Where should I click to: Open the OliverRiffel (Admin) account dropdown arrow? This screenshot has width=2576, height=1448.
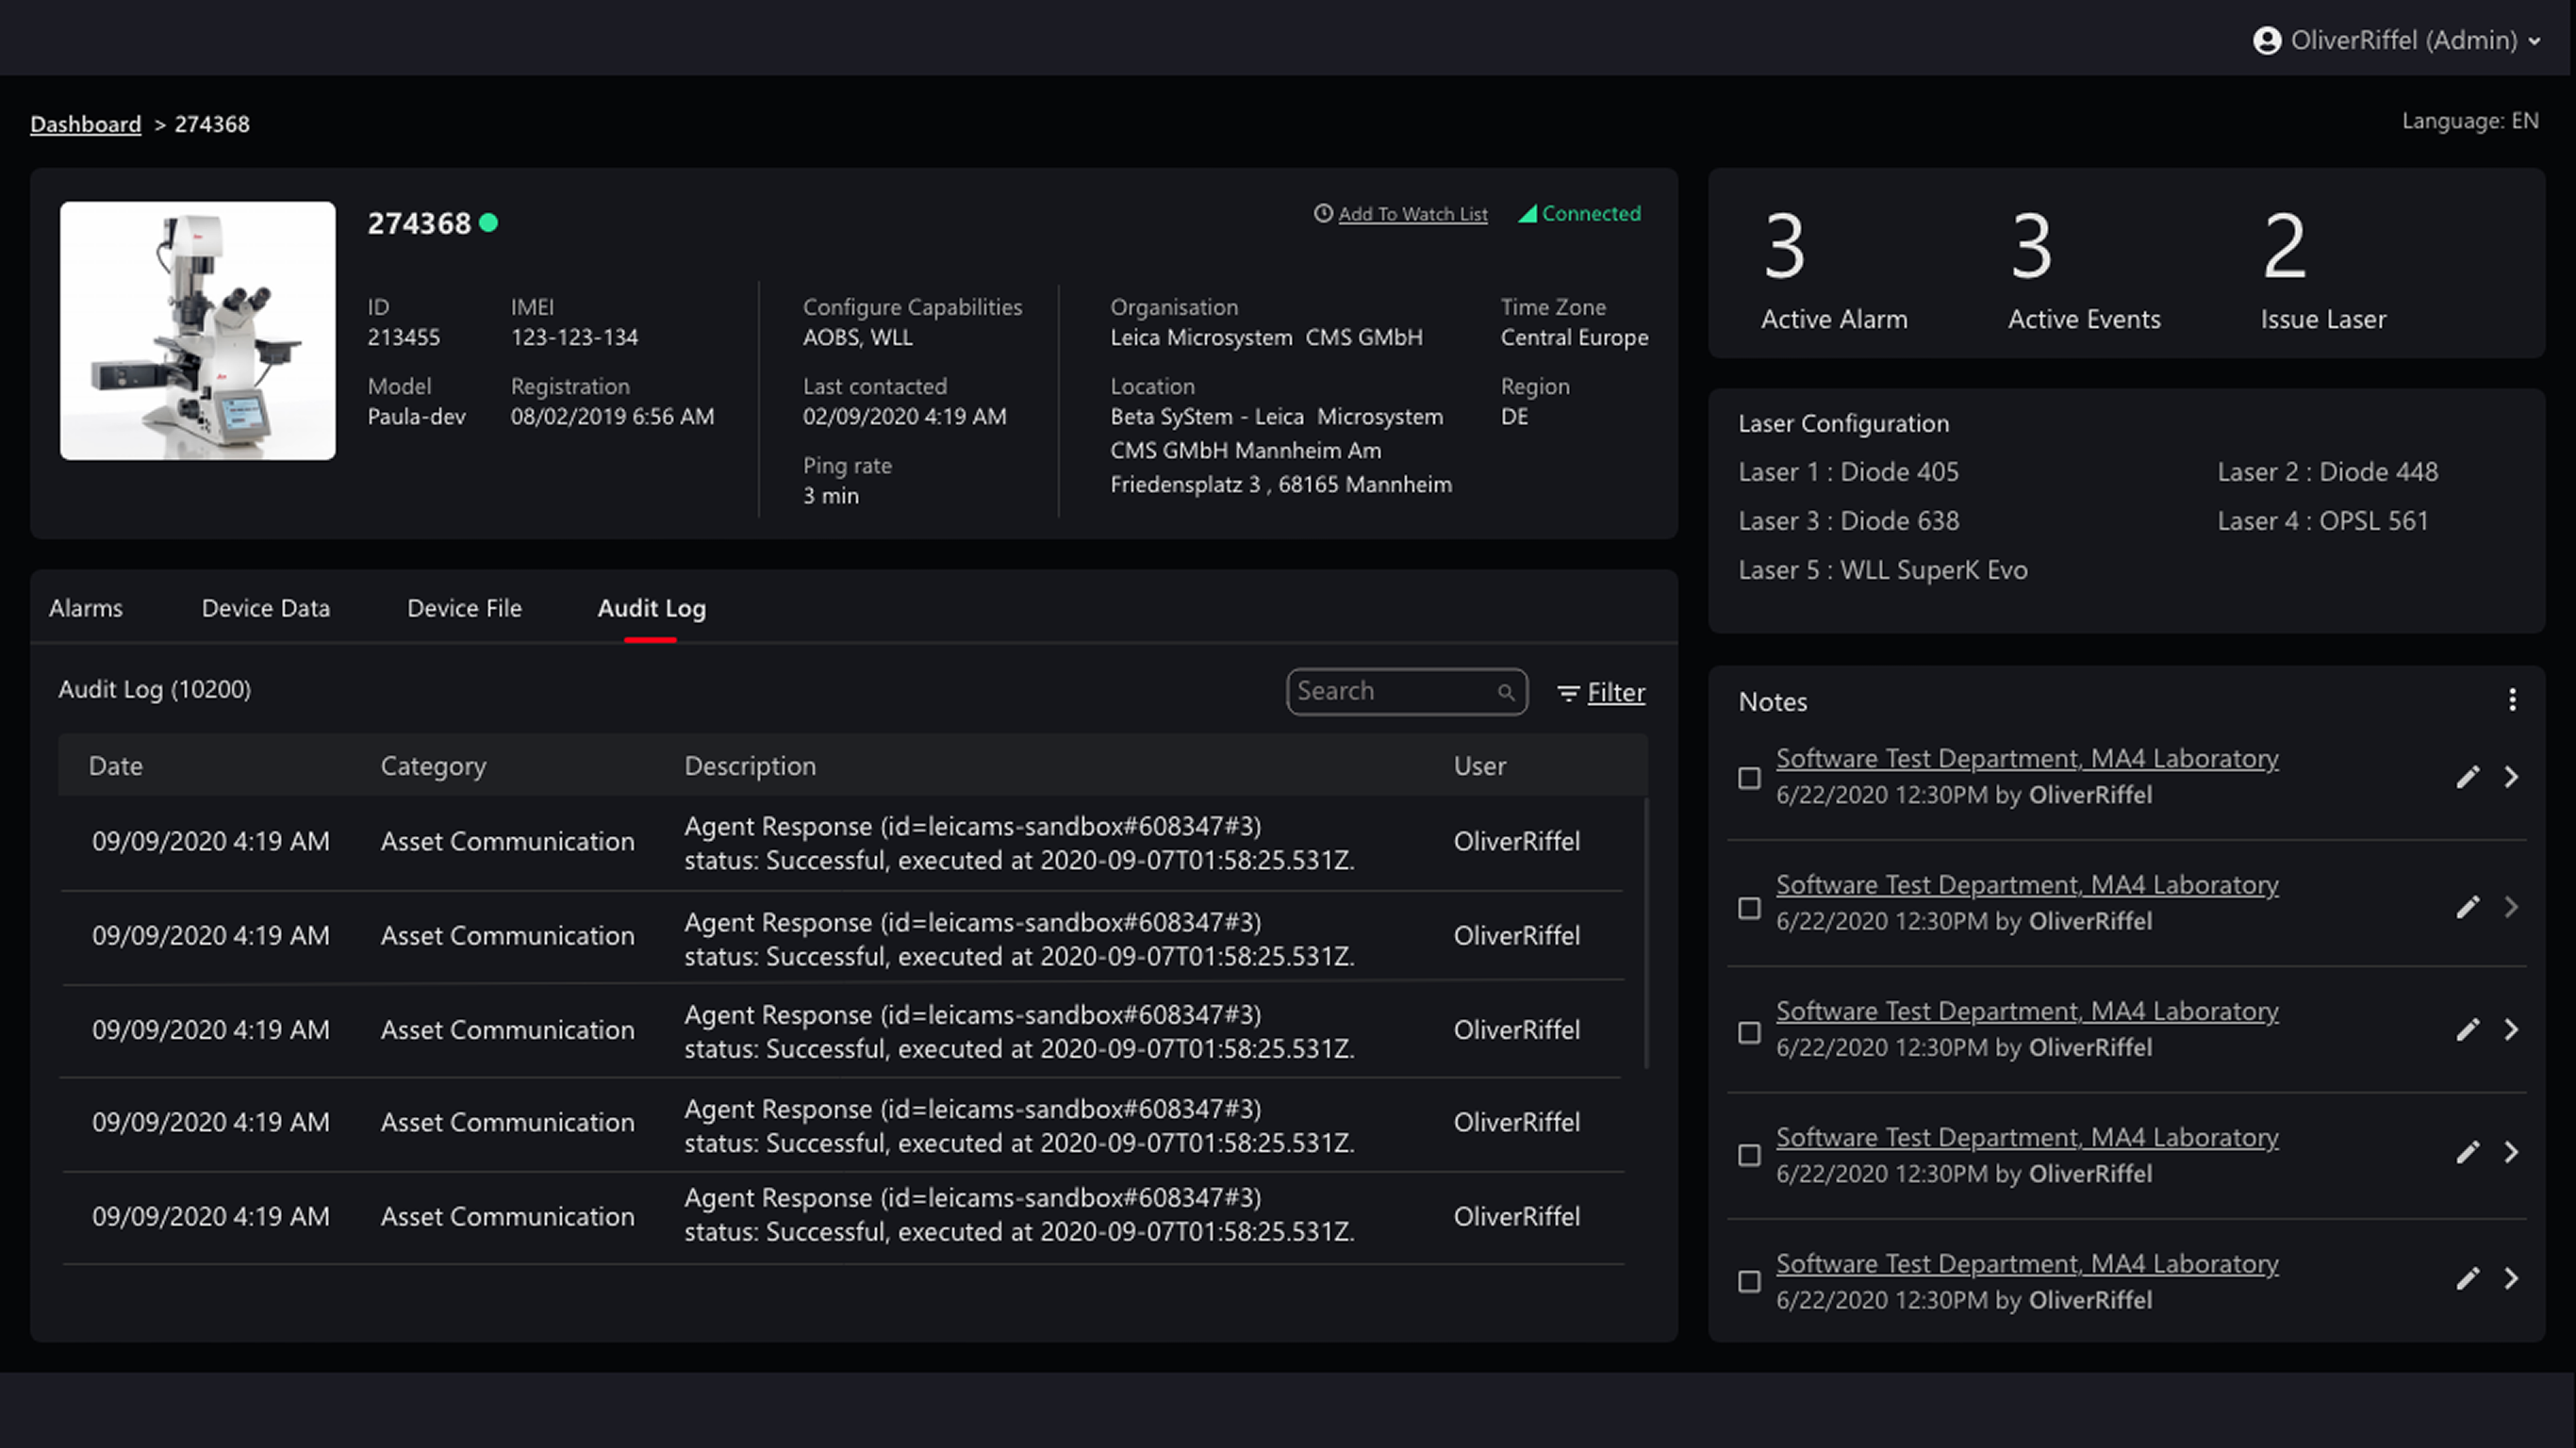[x=2534, y=41]
